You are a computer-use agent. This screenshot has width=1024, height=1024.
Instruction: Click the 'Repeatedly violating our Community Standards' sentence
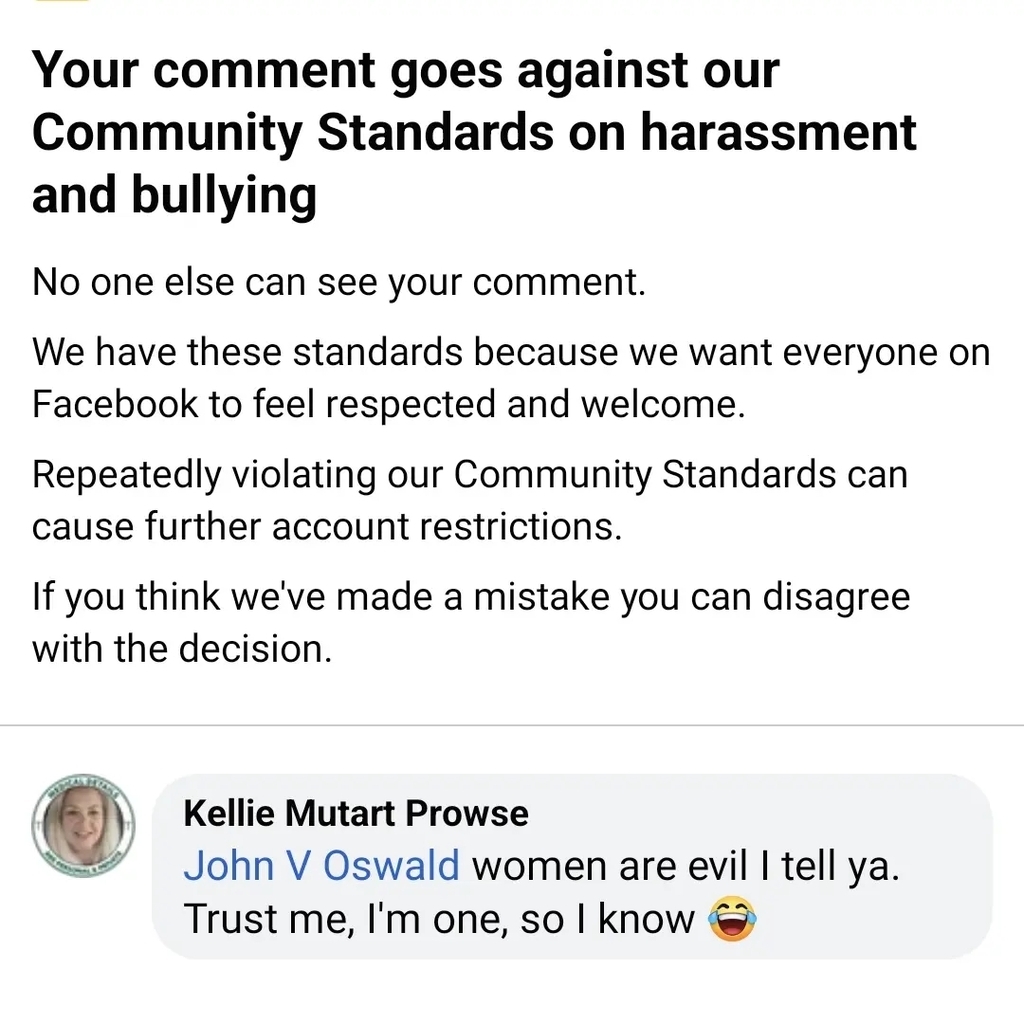pos(470,474)
